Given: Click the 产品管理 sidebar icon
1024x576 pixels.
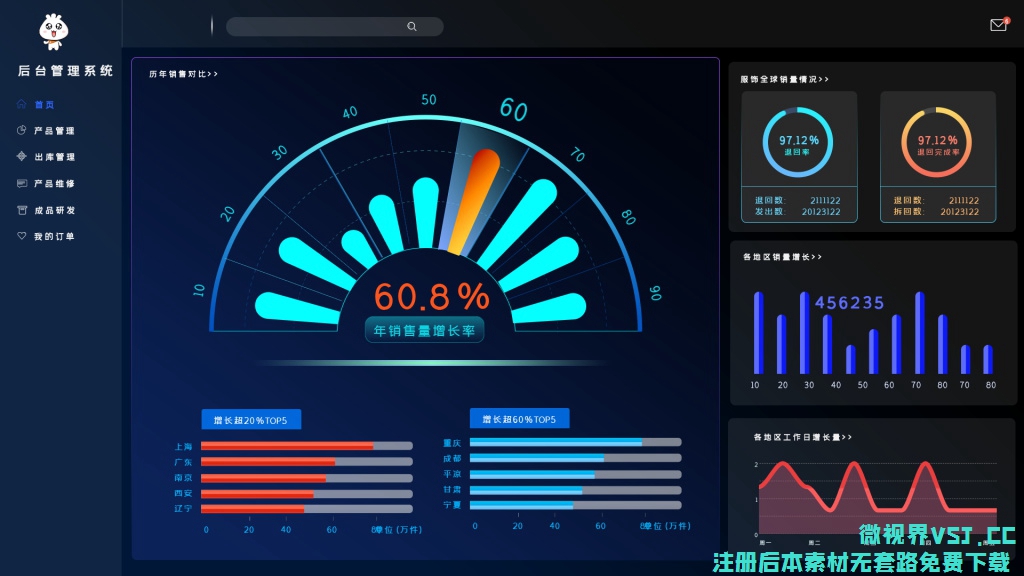Looking at the screenshot, I should [x=22, y=131].
